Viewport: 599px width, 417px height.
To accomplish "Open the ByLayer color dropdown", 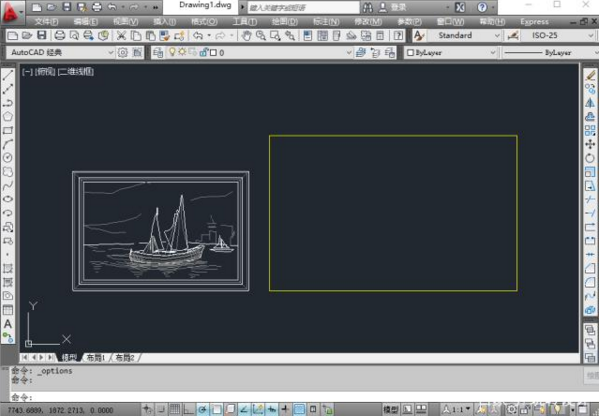I will [493, 52].
